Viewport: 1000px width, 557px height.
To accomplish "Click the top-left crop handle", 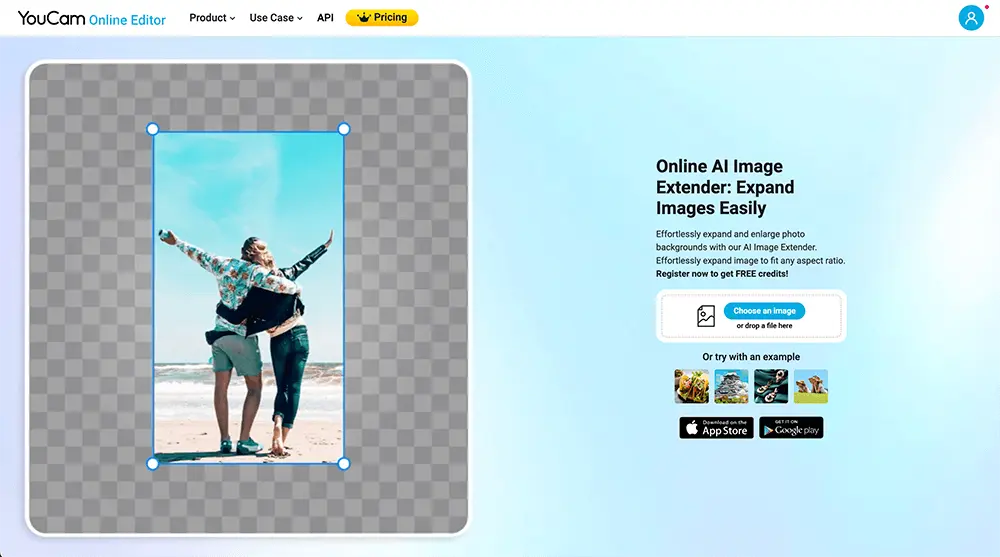I will tap(152, 130).
